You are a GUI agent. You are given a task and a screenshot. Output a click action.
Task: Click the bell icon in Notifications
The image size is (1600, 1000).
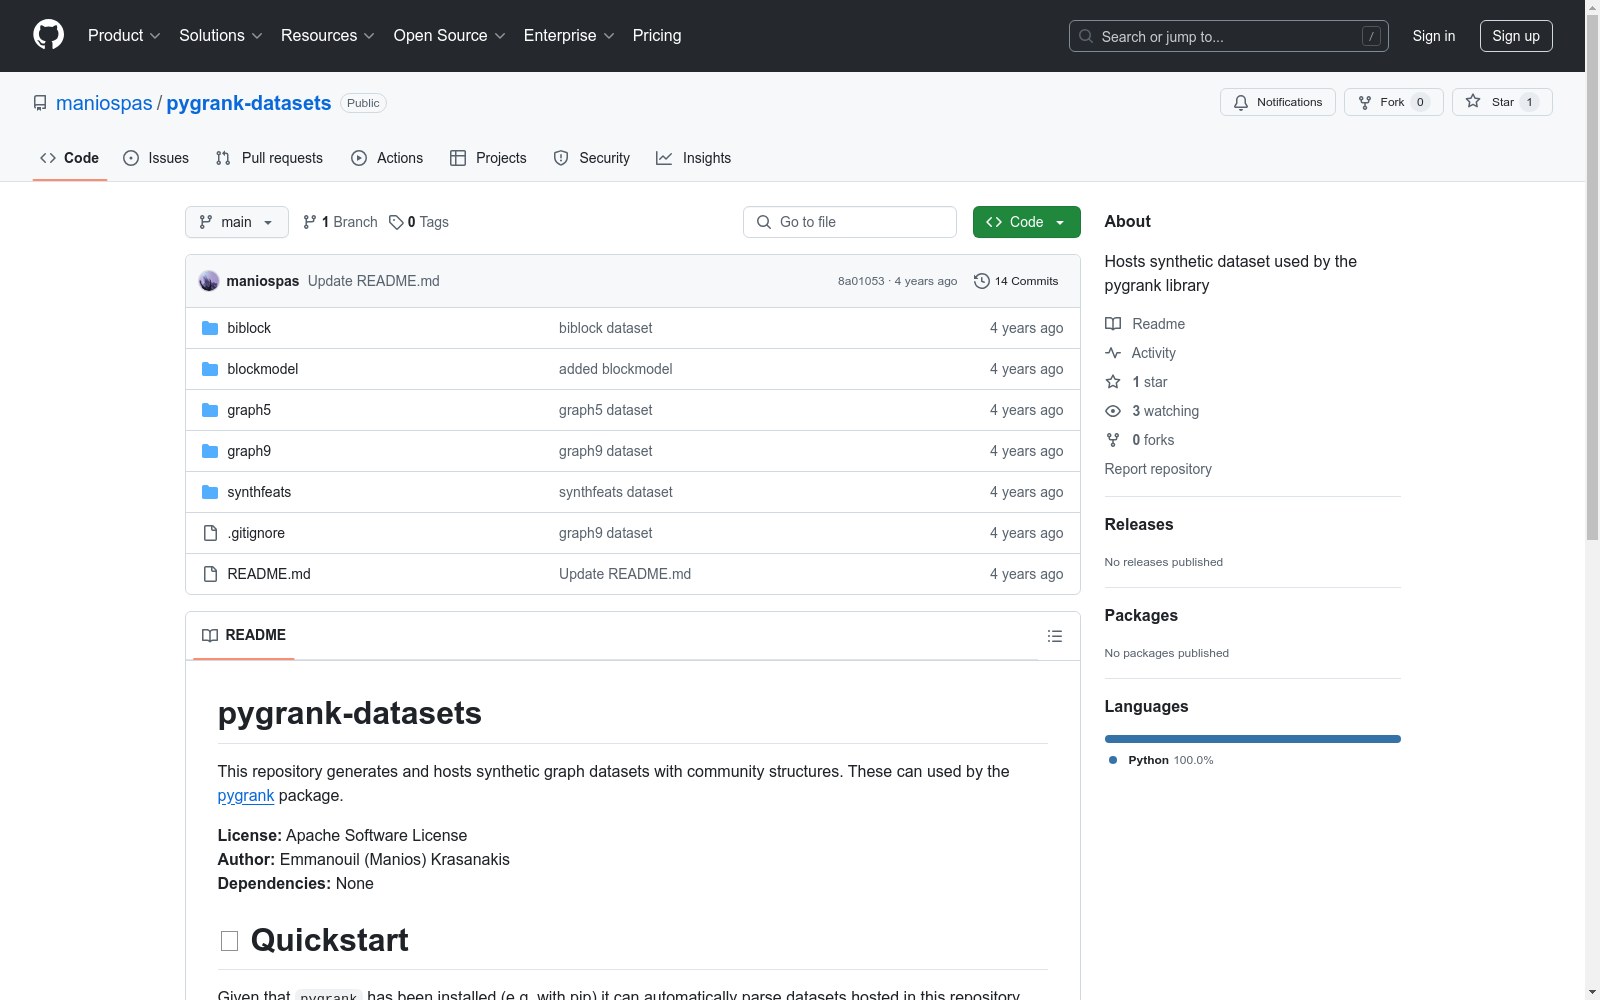tap(1241, 102)
